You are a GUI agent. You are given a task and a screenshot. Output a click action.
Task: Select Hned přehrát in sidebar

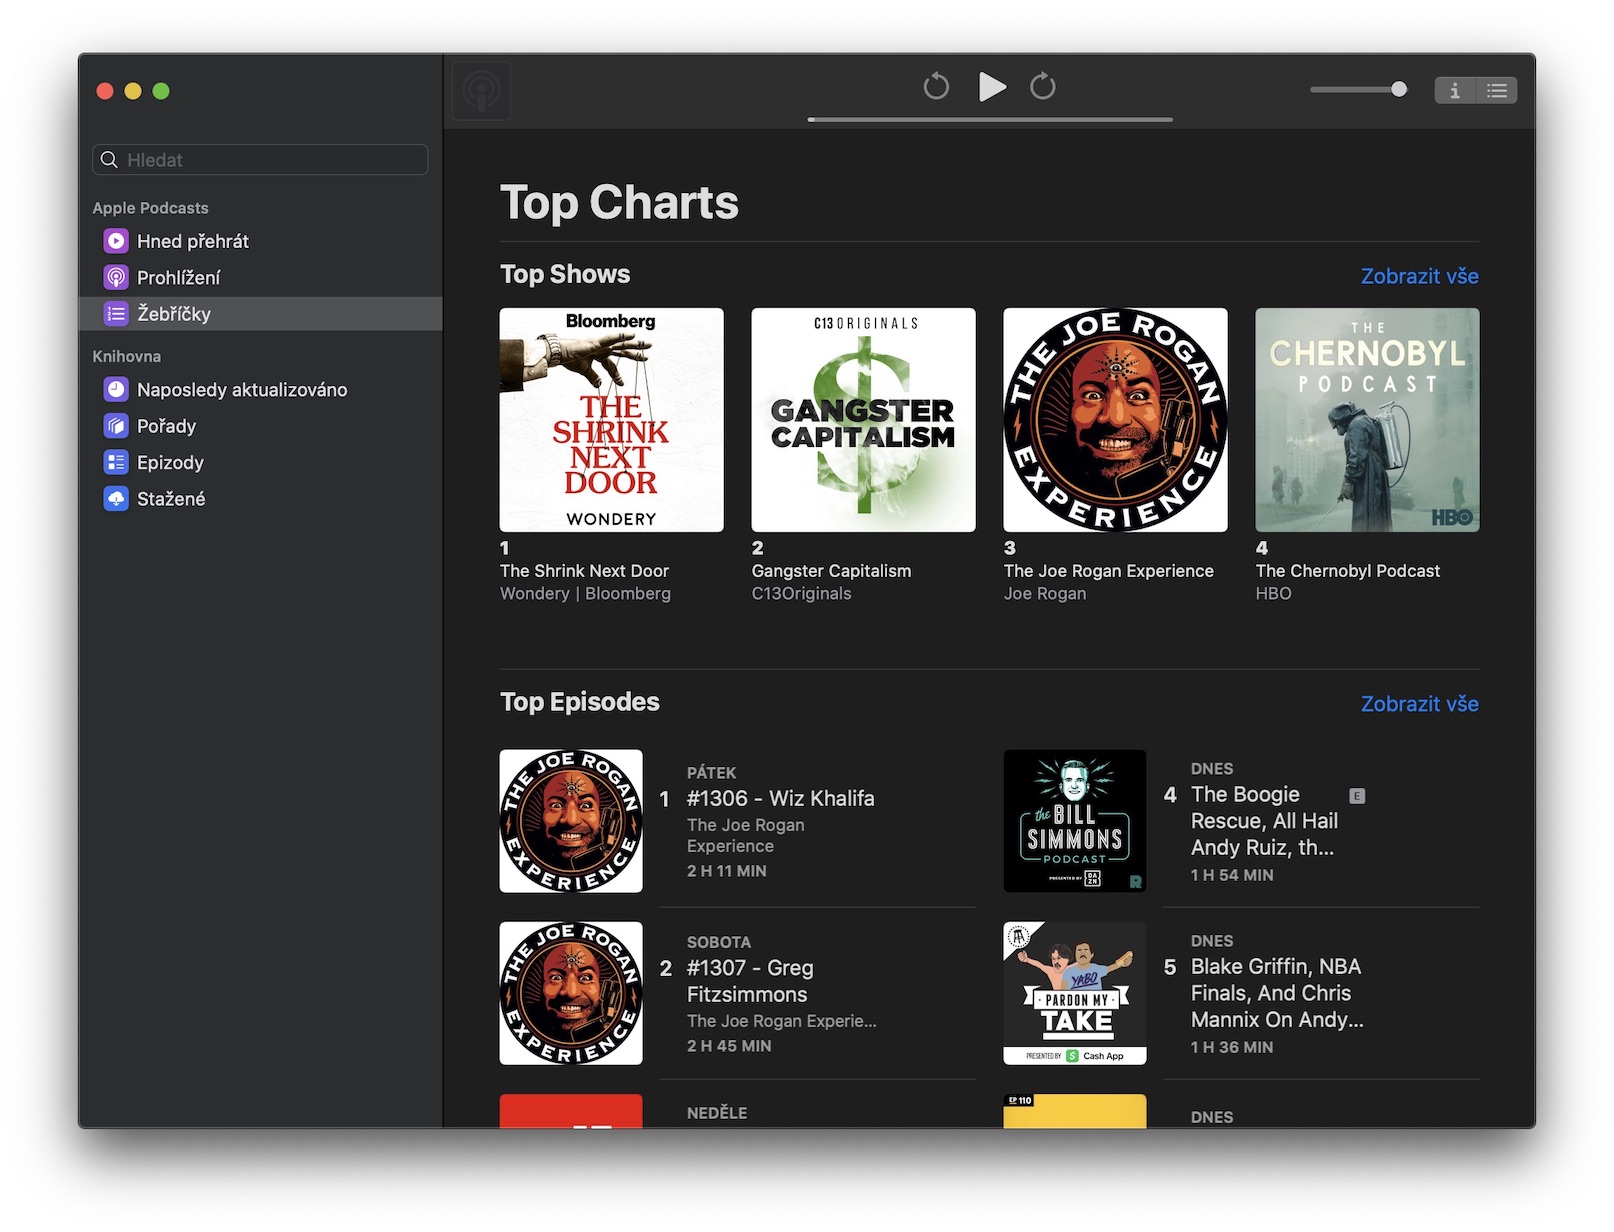point(260,241)
